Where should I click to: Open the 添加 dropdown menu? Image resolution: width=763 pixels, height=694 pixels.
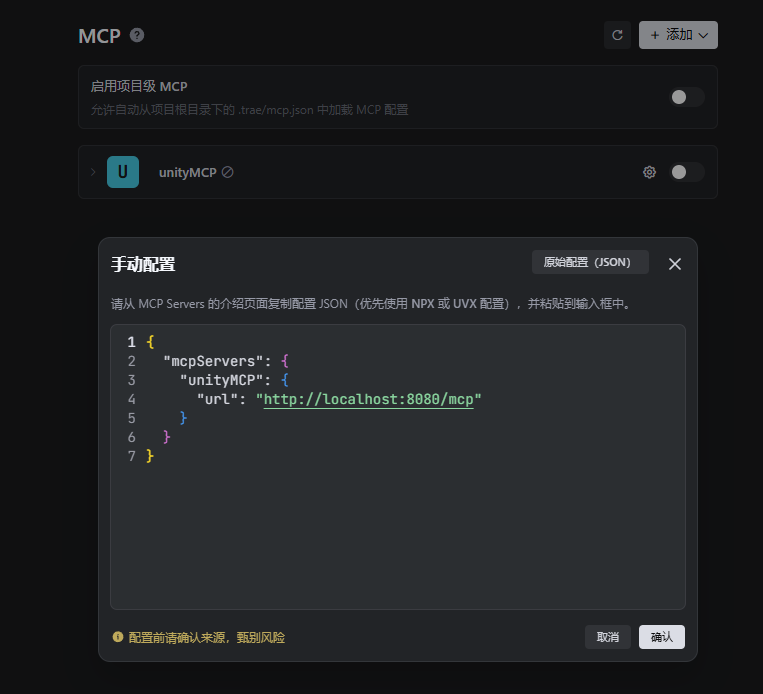678,35
